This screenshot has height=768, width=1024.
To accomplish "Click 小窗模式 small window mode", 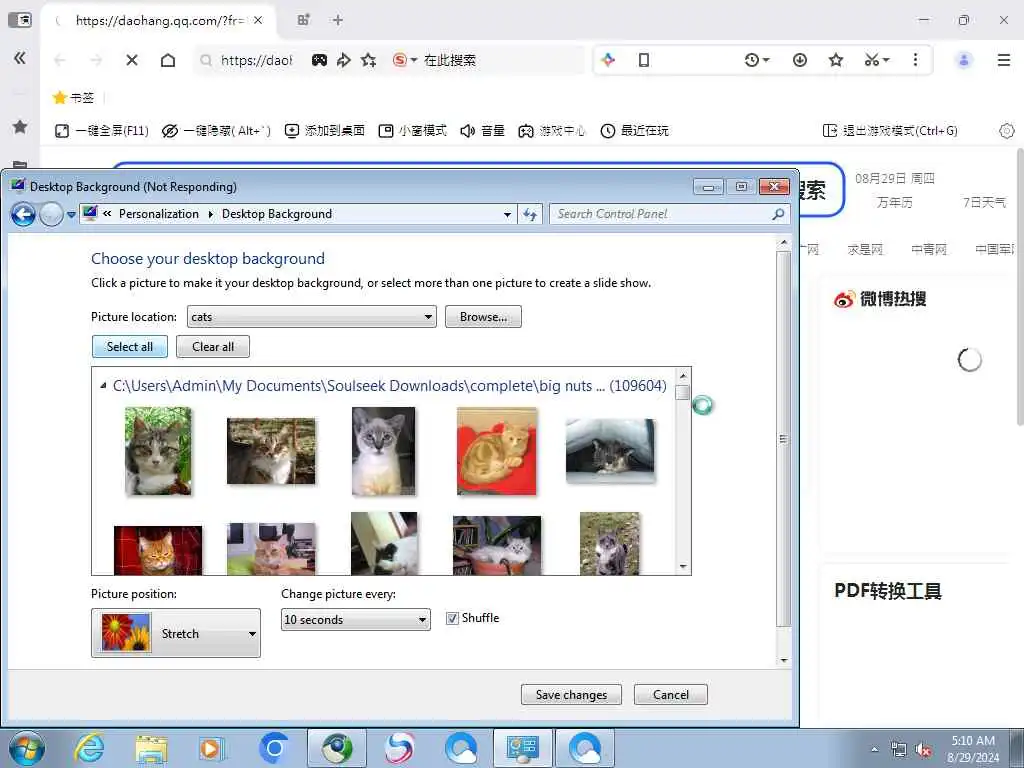I will coord(413,131).
